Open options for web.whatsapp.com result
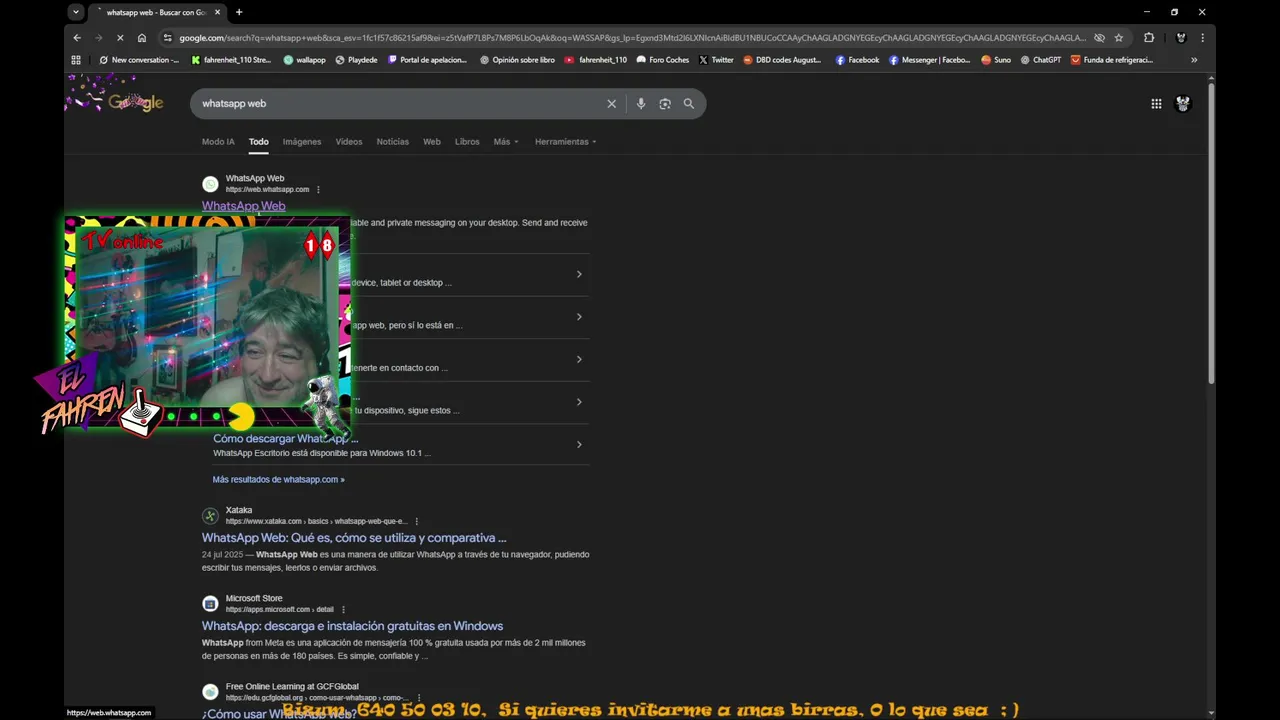1280x720 pixels. (x=318, y=190)
